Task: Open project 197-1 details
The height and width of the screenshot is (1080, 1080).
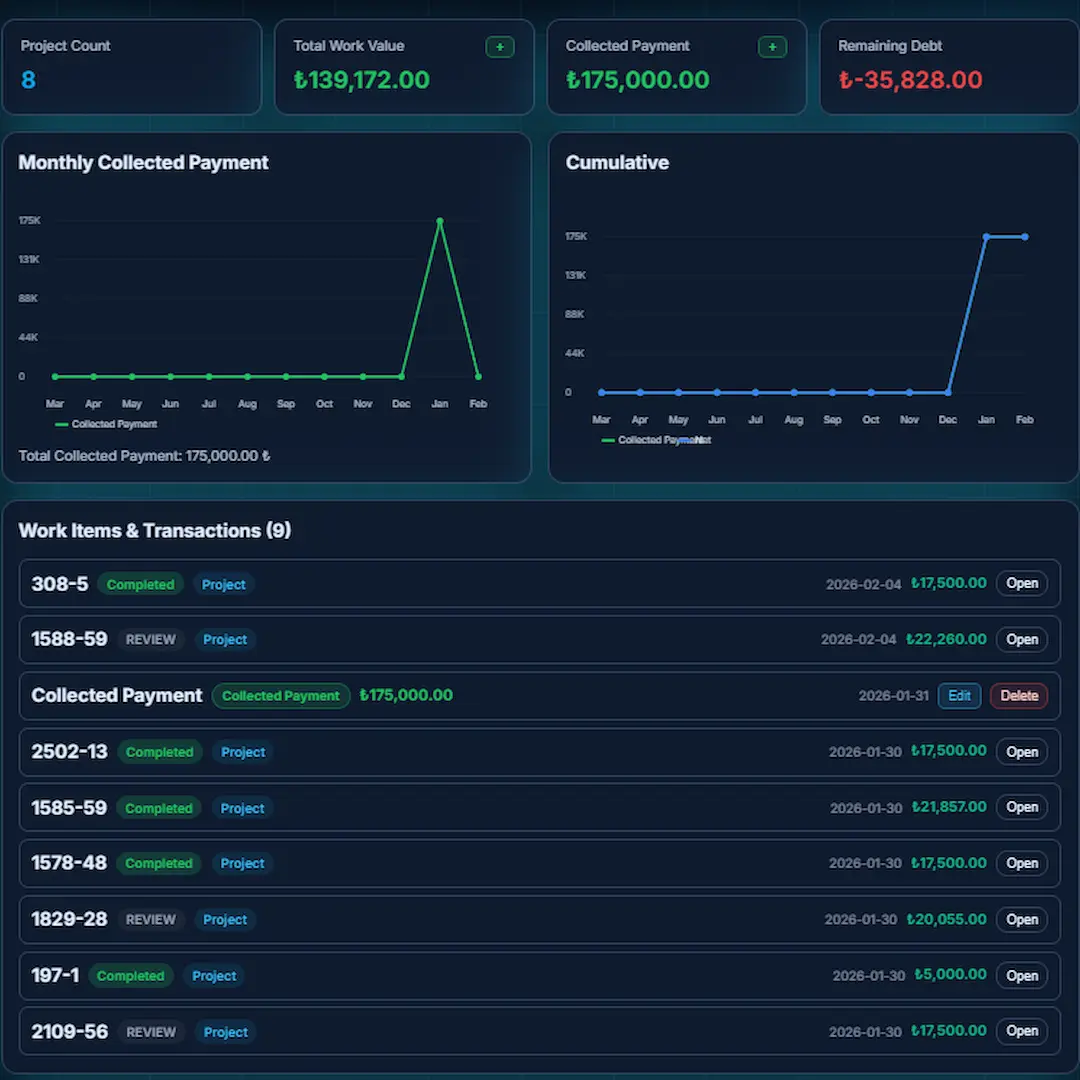Action: (x=1021, y=976)
